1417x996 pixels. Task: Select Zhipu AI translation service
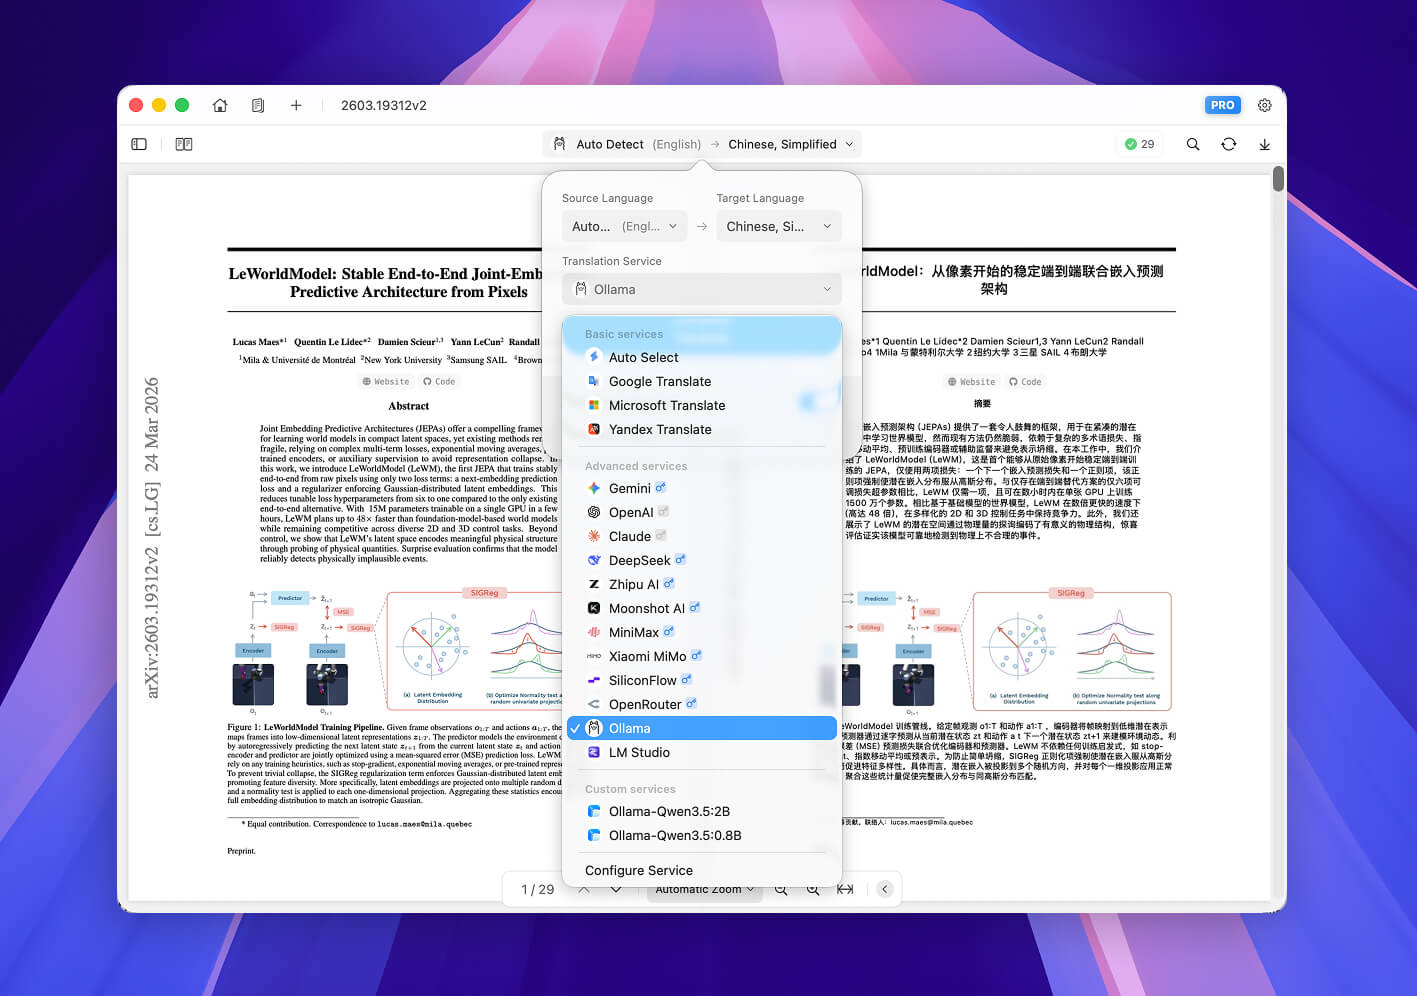702,584
